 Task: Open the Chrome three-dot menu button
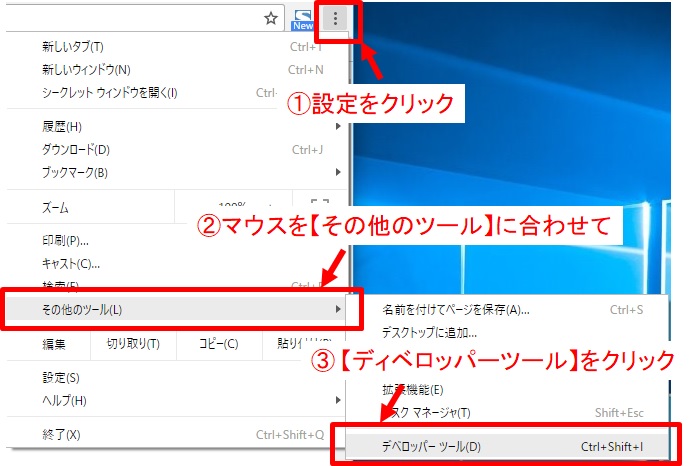pos(335,18)
